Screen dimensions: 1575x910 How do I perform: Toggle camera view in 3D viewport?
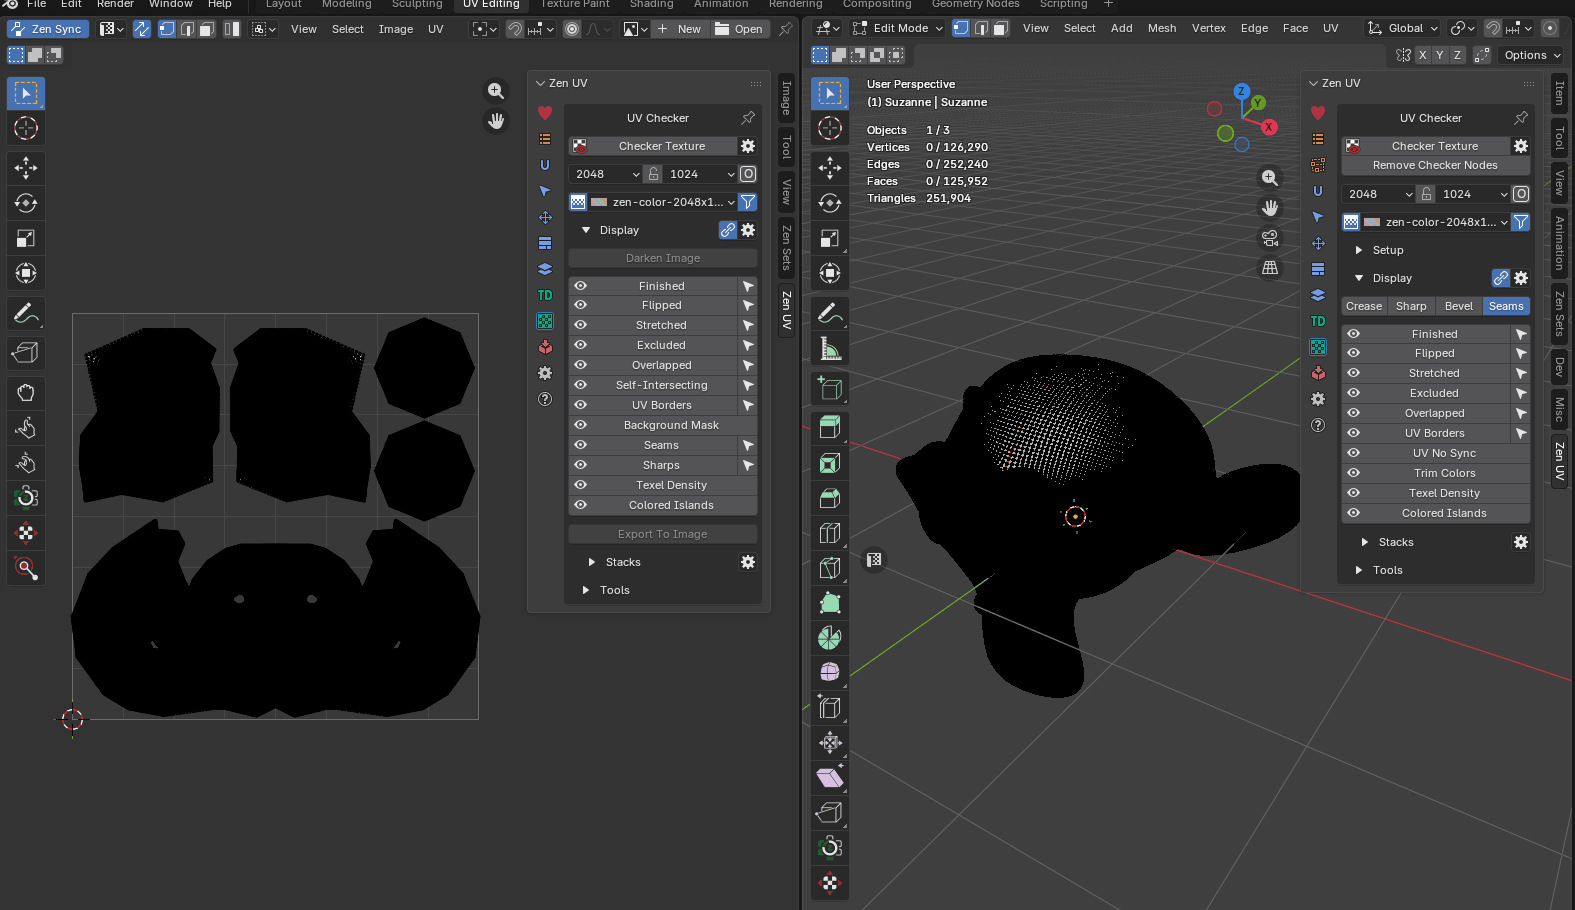click(1270, 238)
